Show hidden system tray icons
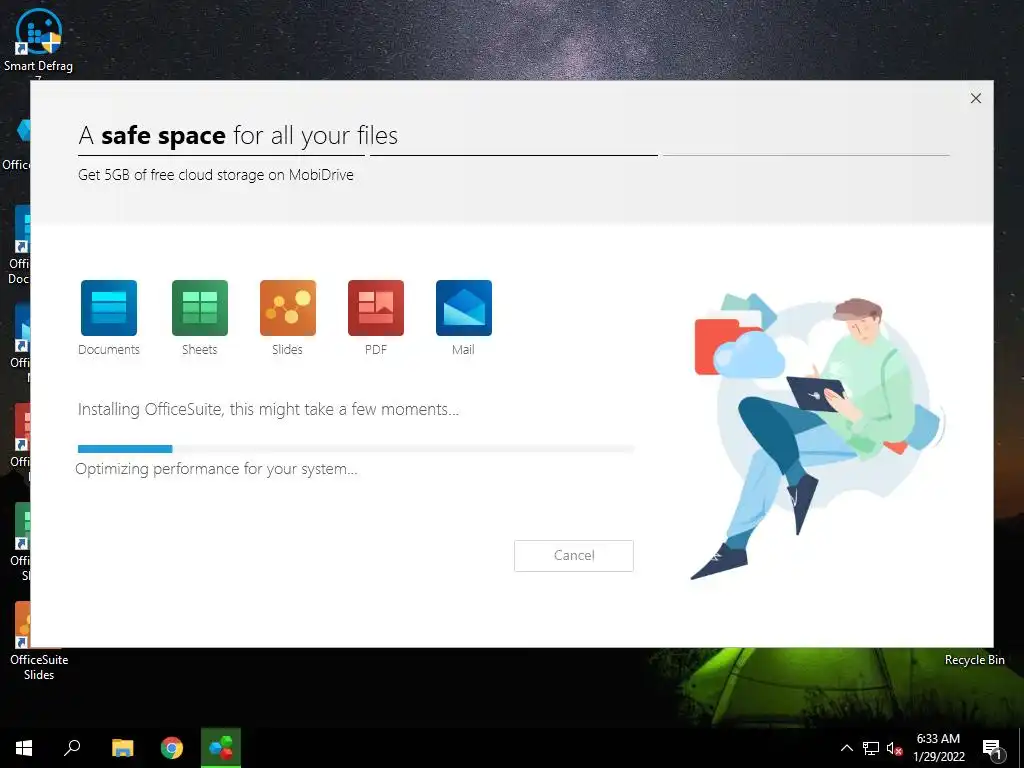 pos(846,748)
